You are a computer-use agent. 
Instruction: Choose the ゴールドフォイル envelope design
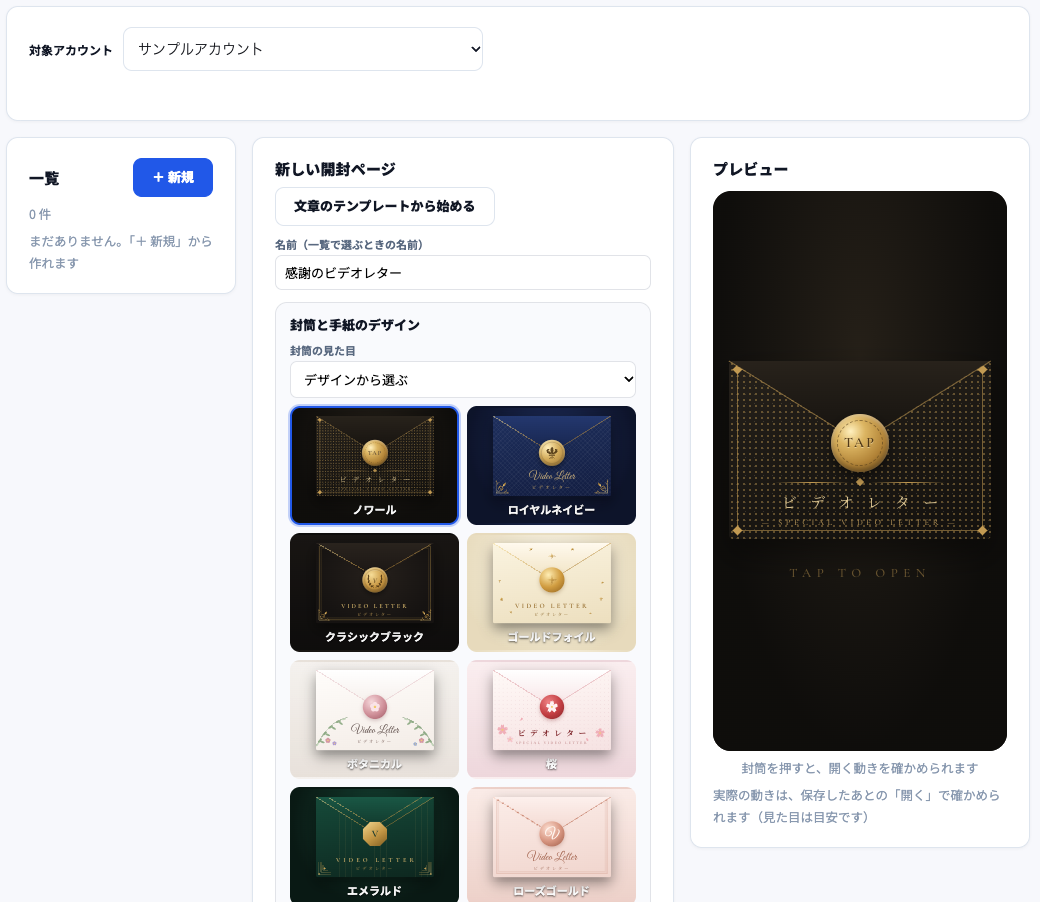(551, 592)
